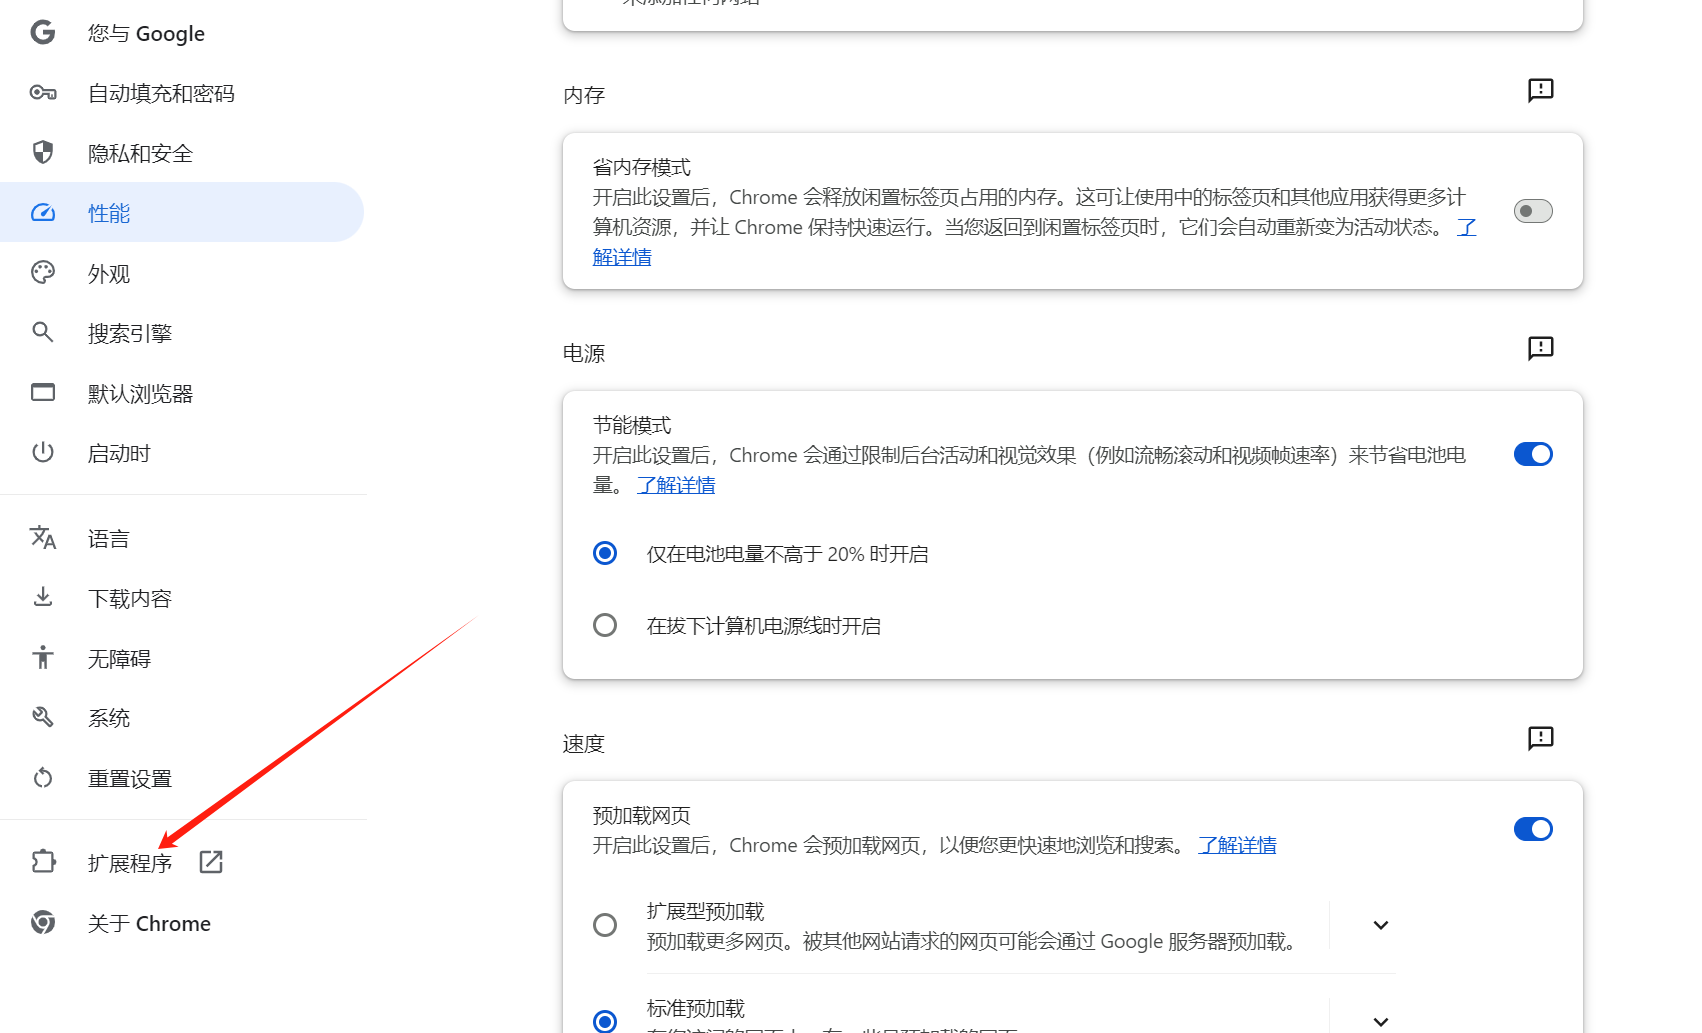This screenshot has height=1033, width=1702.
Task: Click the speedometer performance icon
Action: [x=43, y=212]
